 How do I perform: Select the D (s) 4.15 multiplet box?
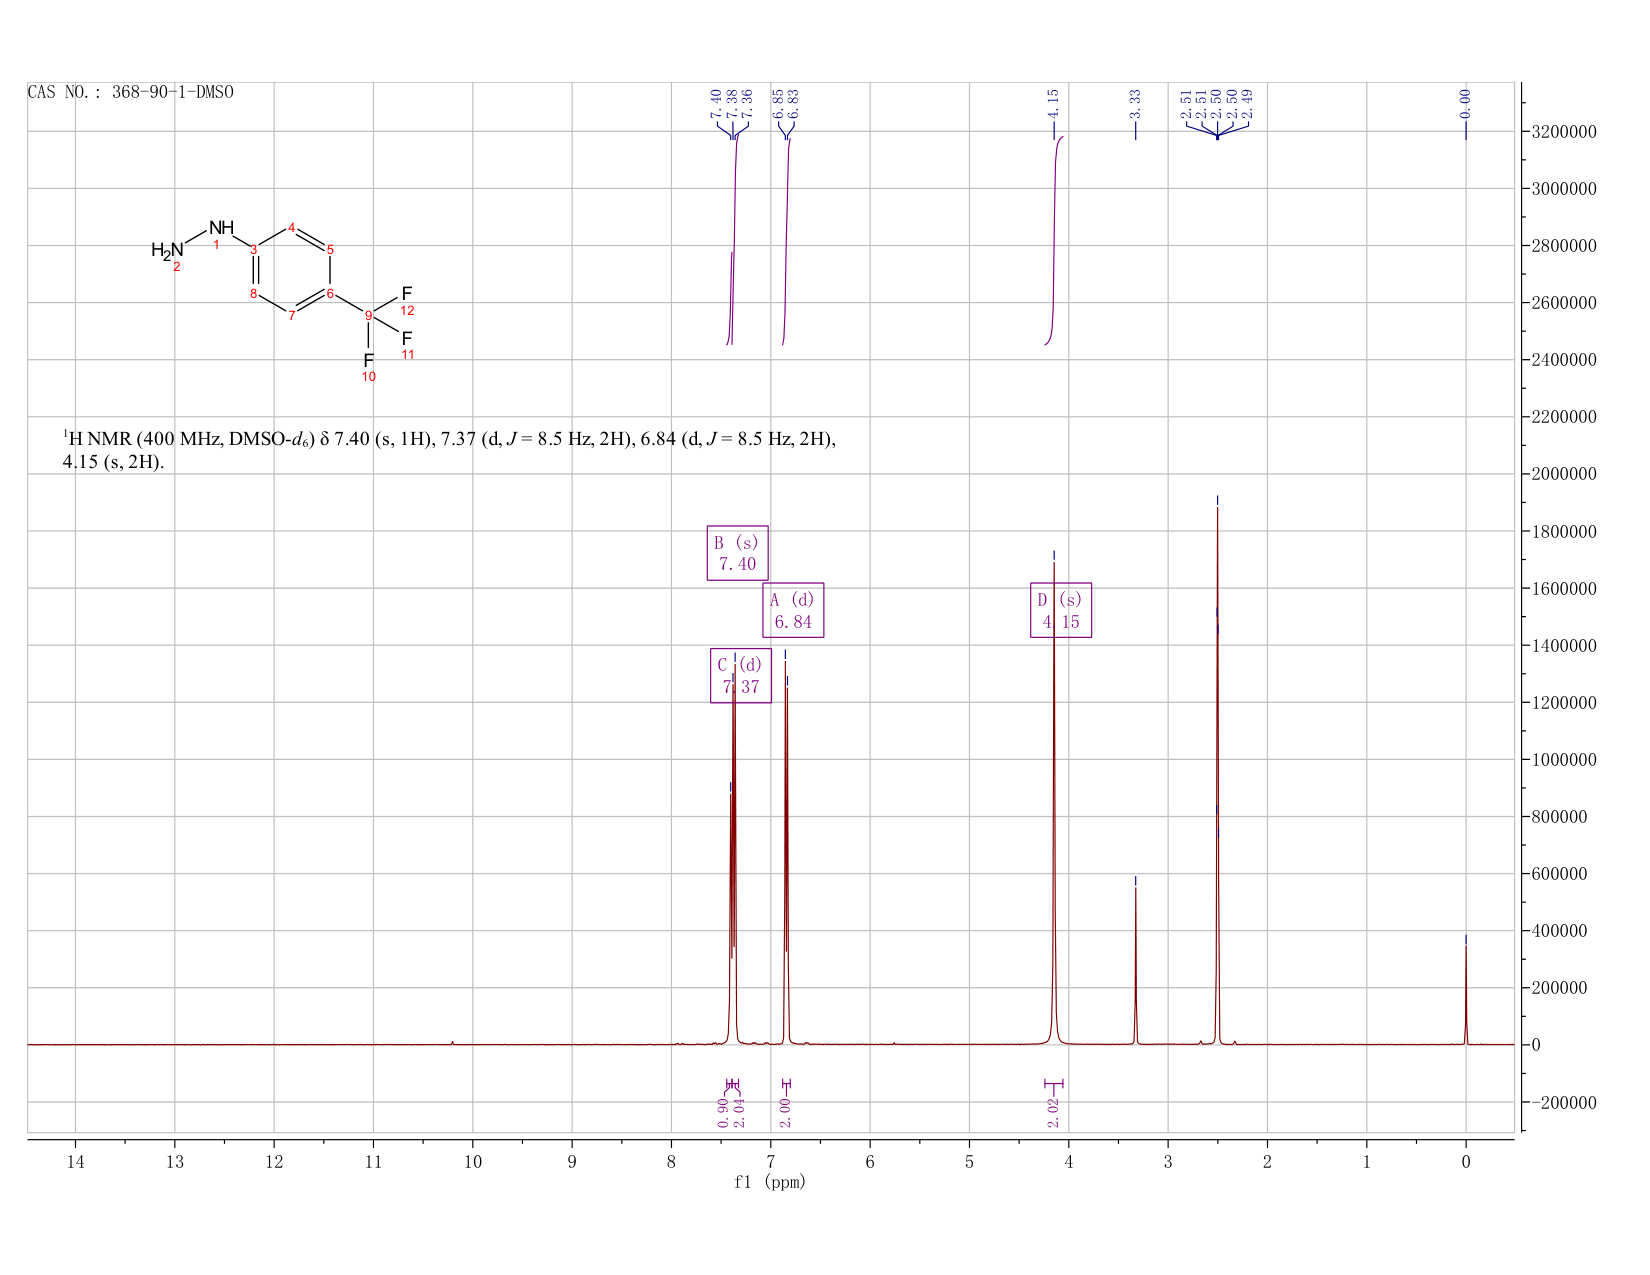pyautogui.click(x=1061, y=610)
